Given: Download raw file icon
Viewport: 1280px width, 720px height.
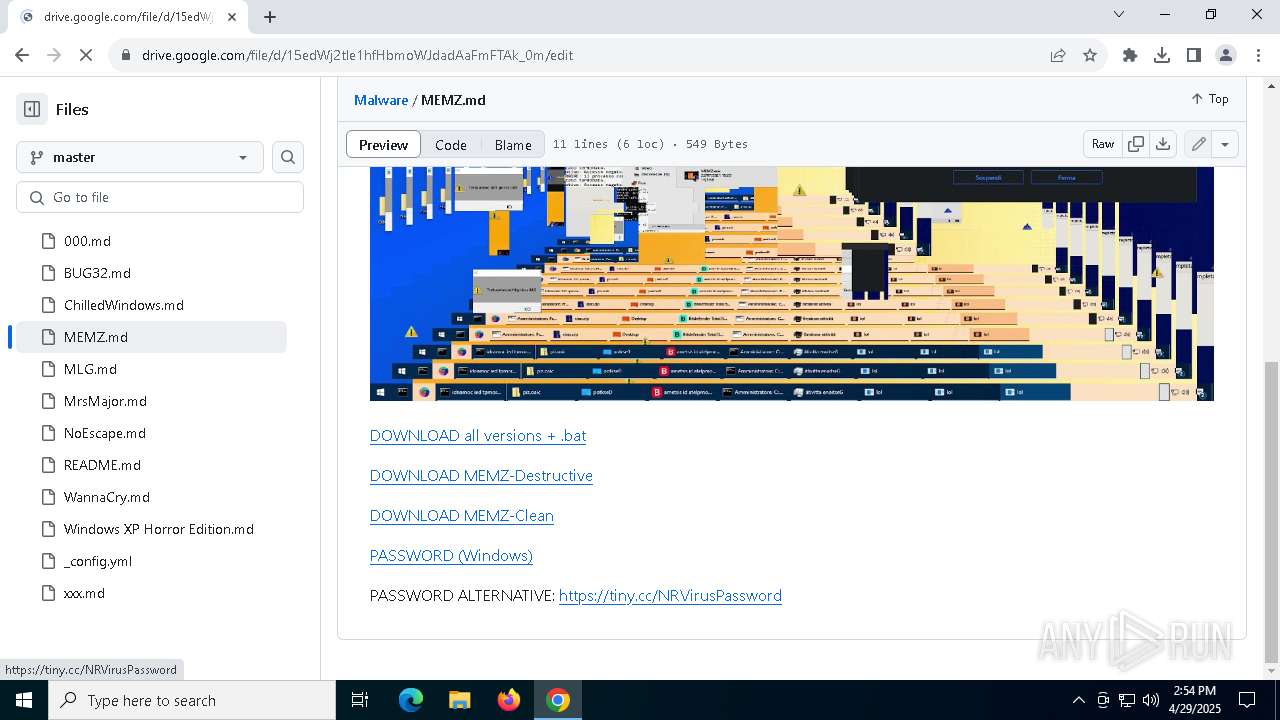Looking at the screenshot, I should click(x=1163, y=144).
